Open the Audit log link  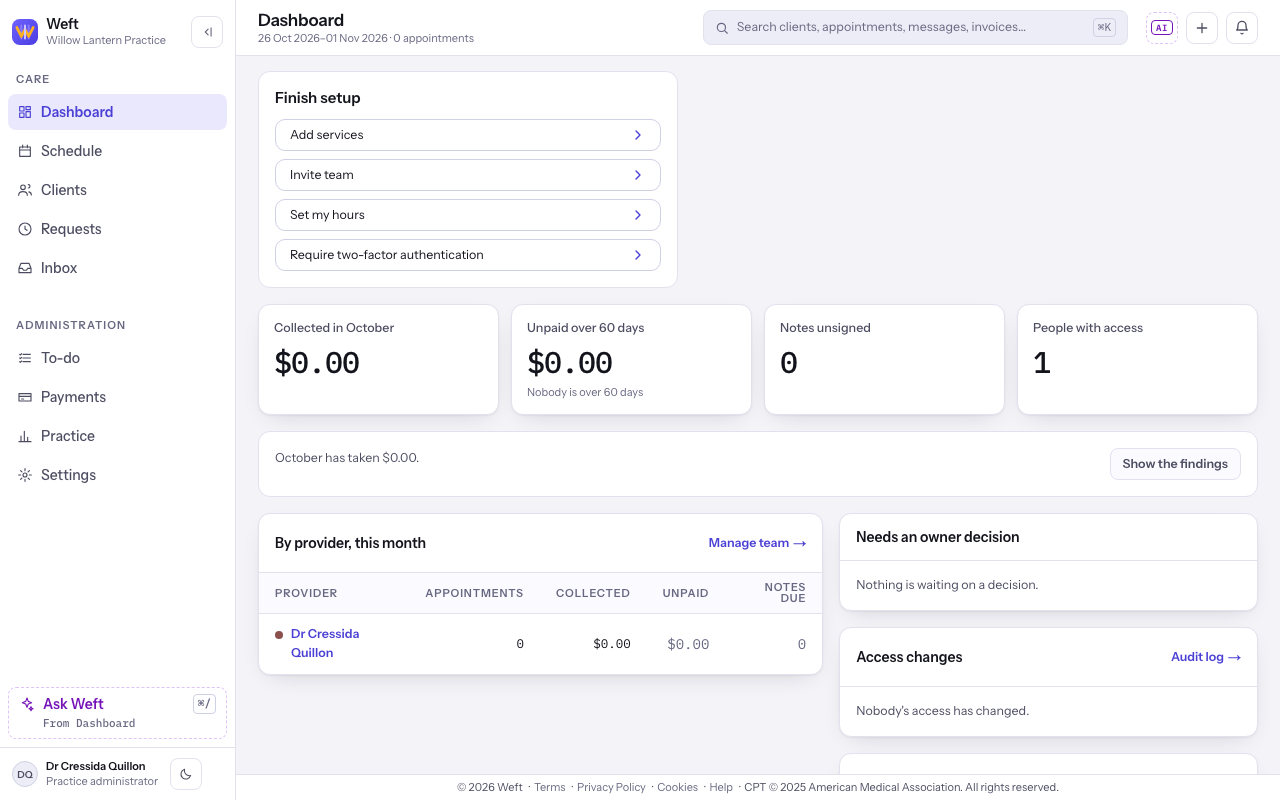pos(1206,657)
